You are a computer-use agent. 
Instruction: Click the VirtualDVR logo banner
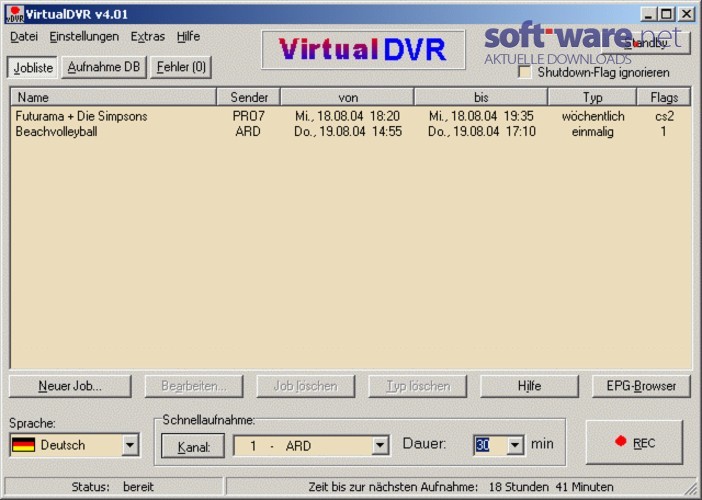[x=363, y=50]
